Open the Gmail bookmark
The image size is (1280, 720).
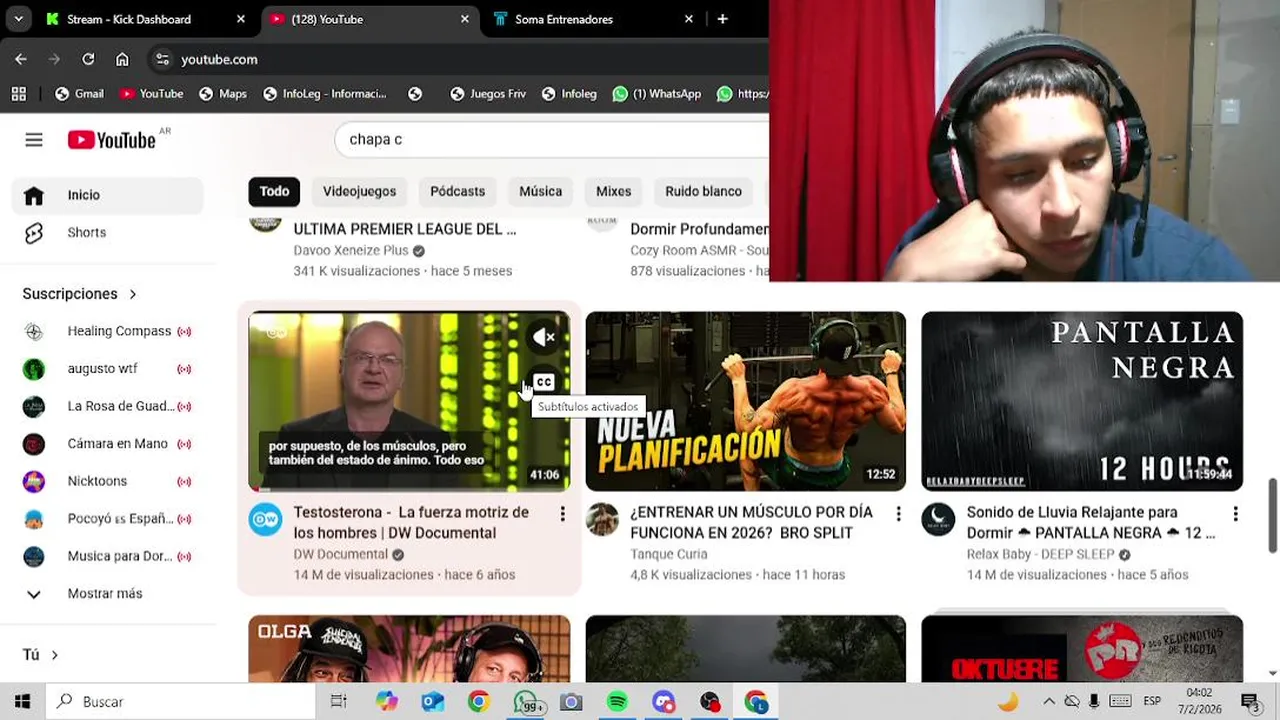coord(79,94)
